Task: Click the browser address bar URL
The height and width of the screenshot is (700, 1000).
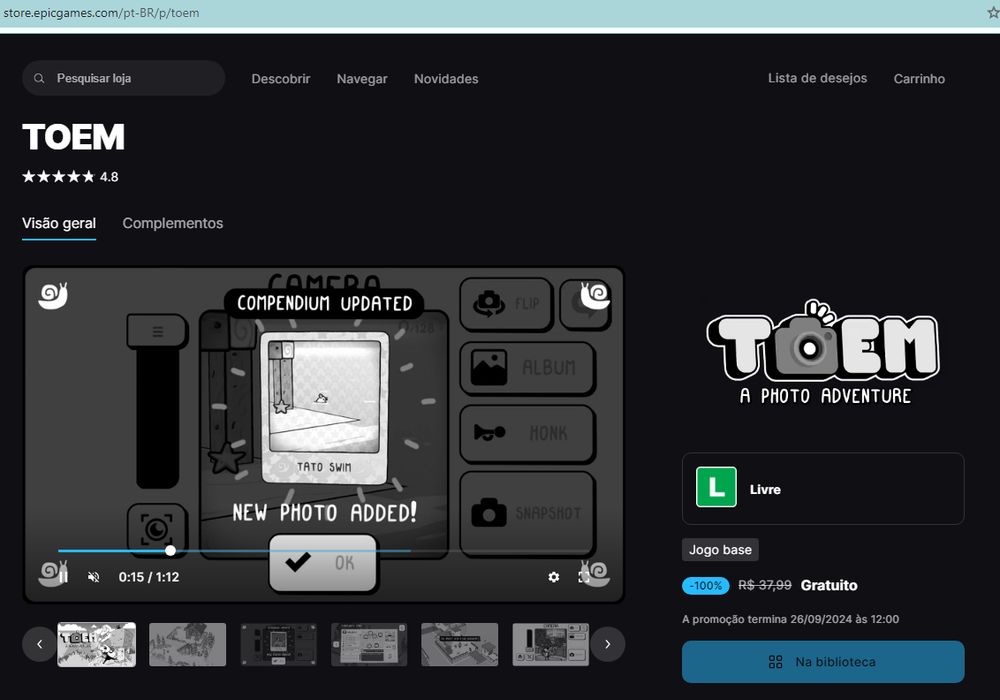Action: 101,13
